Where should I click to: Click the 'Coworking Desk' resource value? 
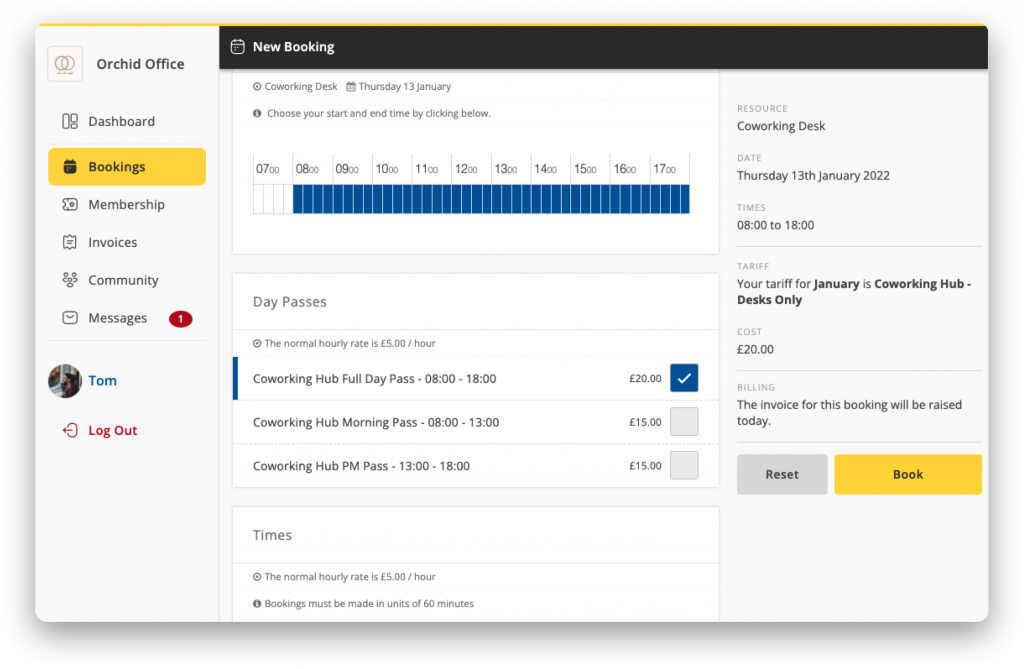(781, 126)
